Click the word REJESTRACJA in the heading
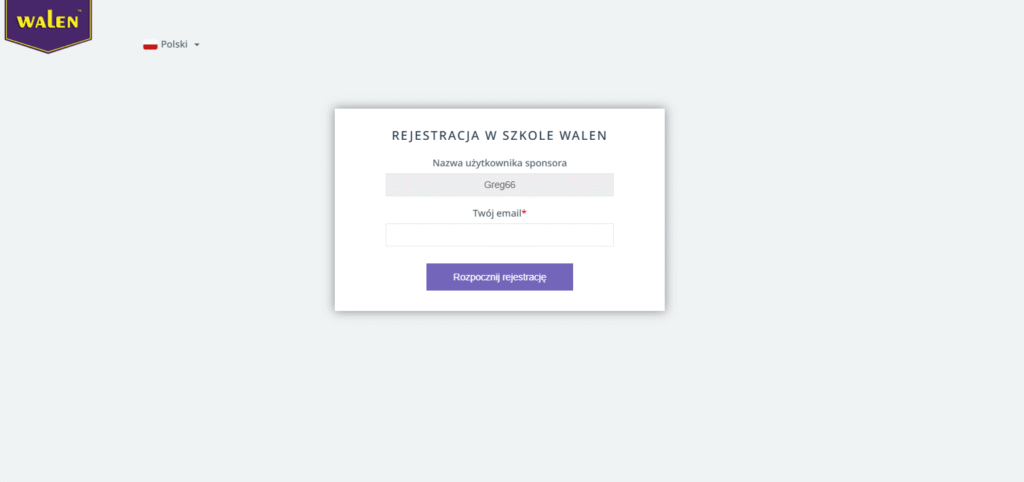The height and width of the screenshot is (482, 1024). click(x=432, y=135)
